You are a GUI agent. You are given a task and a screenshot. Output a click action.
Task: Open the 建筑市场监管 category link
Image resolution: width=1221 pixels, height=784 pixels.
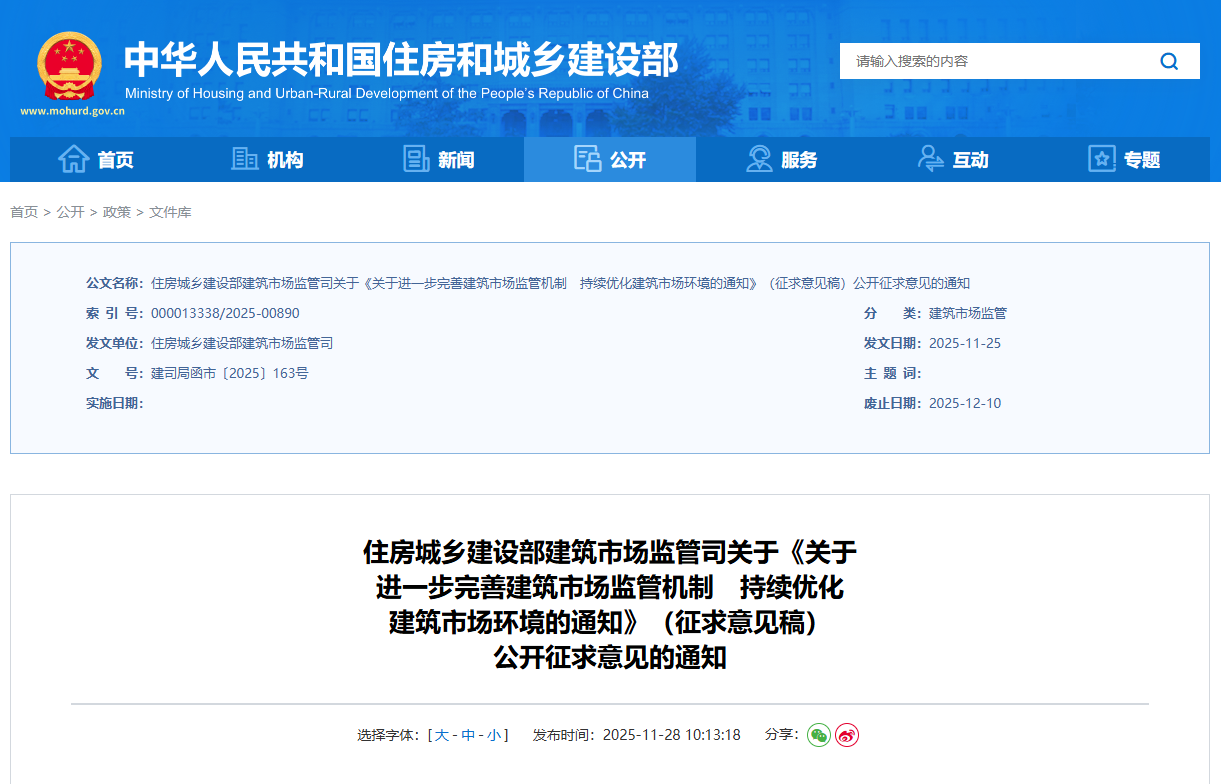click(x=968, y=312)
